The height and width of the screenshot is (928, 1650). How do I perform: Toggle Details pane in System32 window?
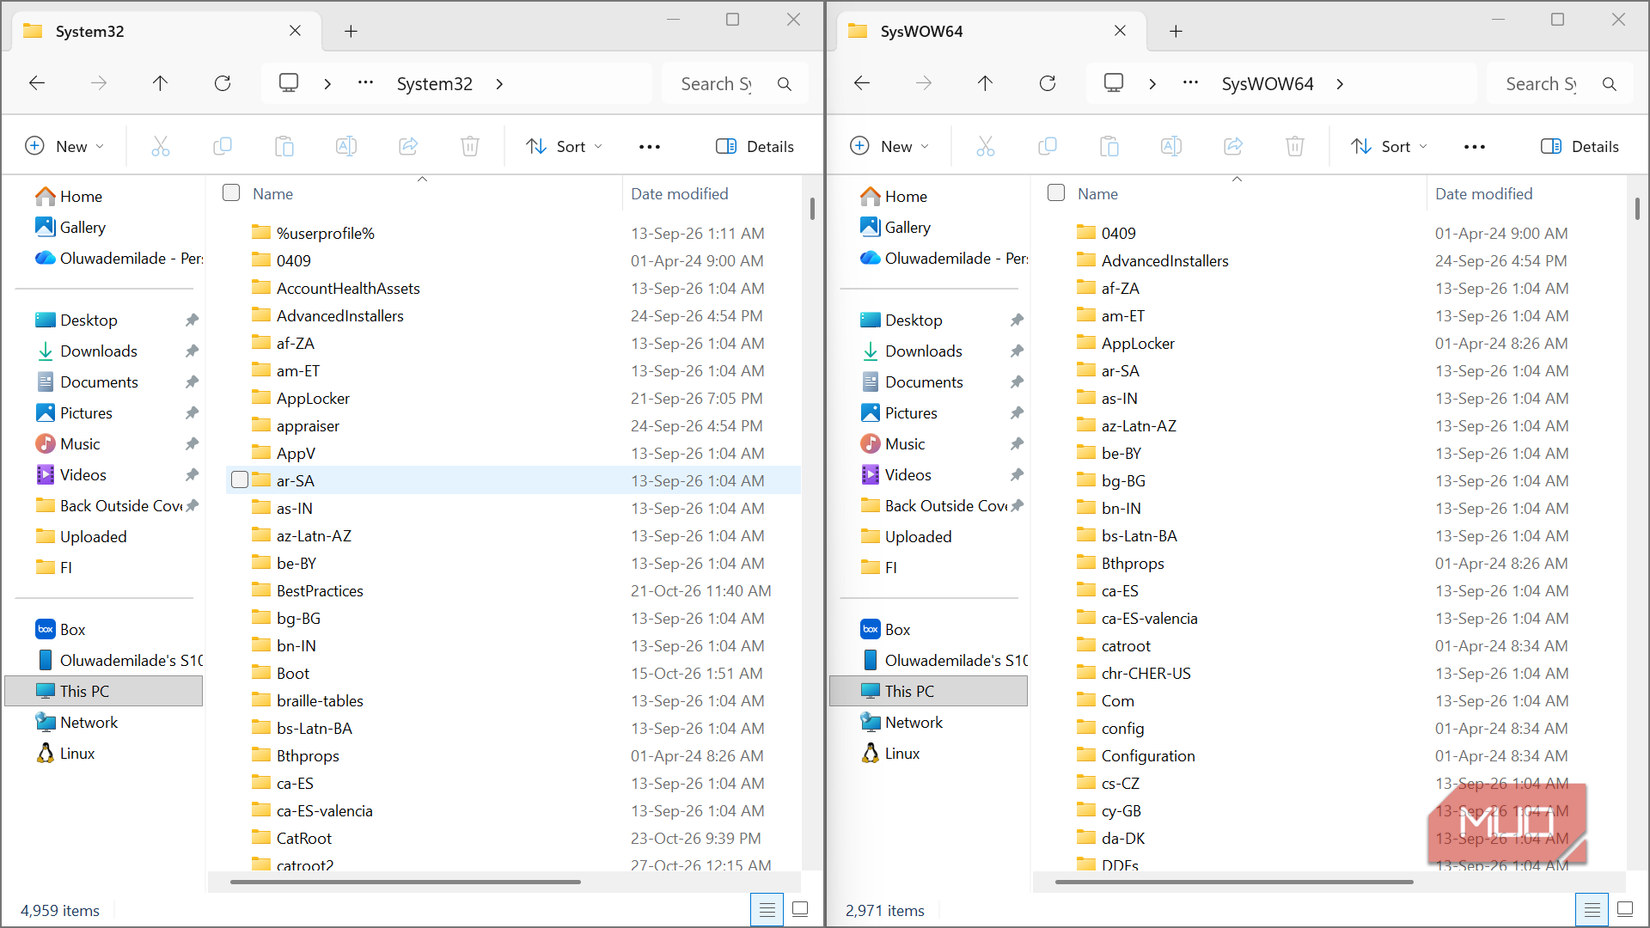coord(755,147)
